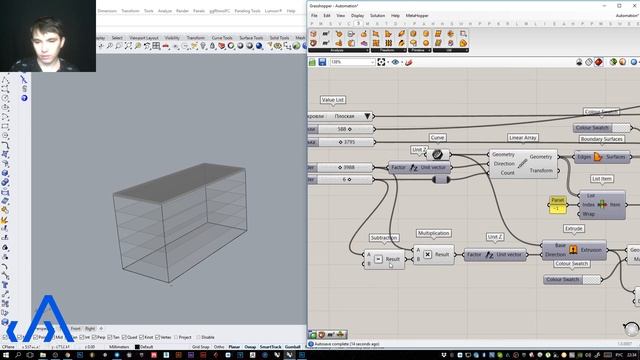The height and width of the screenshot is (360, 640).
Task: Switch to the Front viewport tab
Action: pos(76,329)
